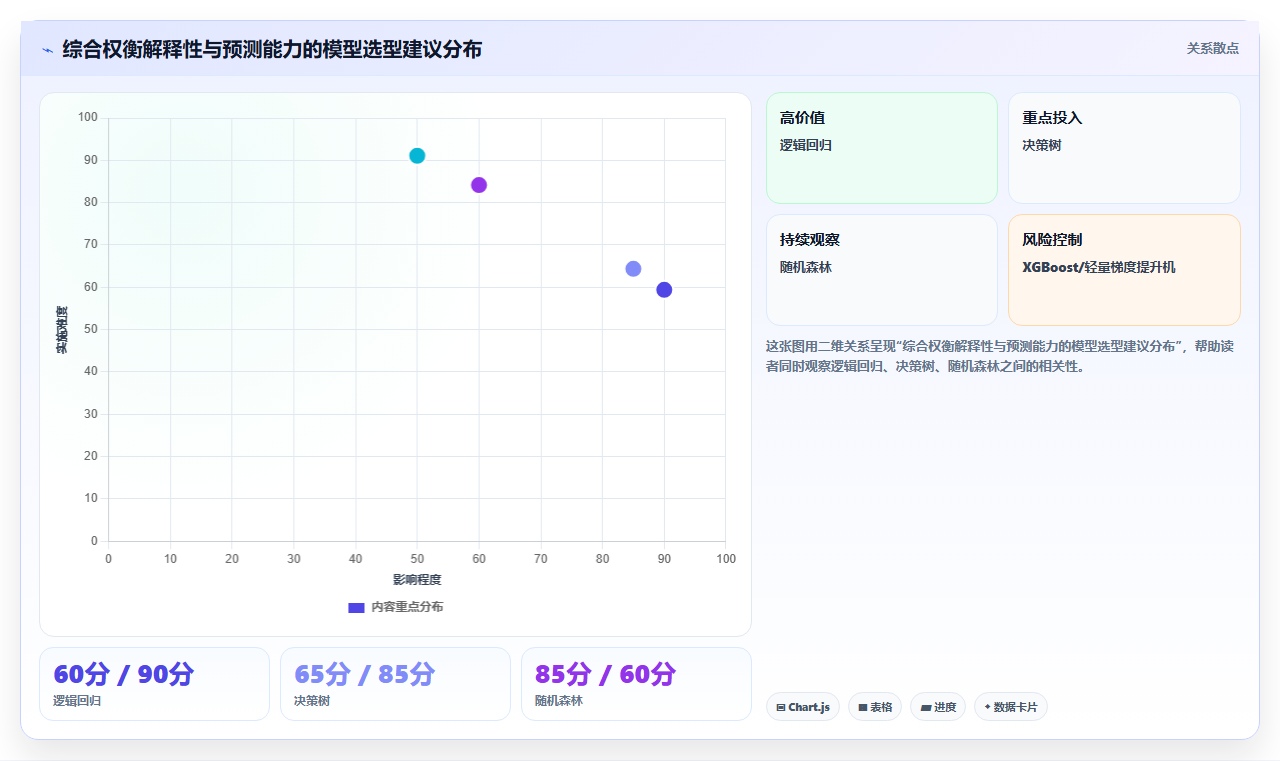
Task: Select the 数据卡片 tag chip
Action: 1011,707
